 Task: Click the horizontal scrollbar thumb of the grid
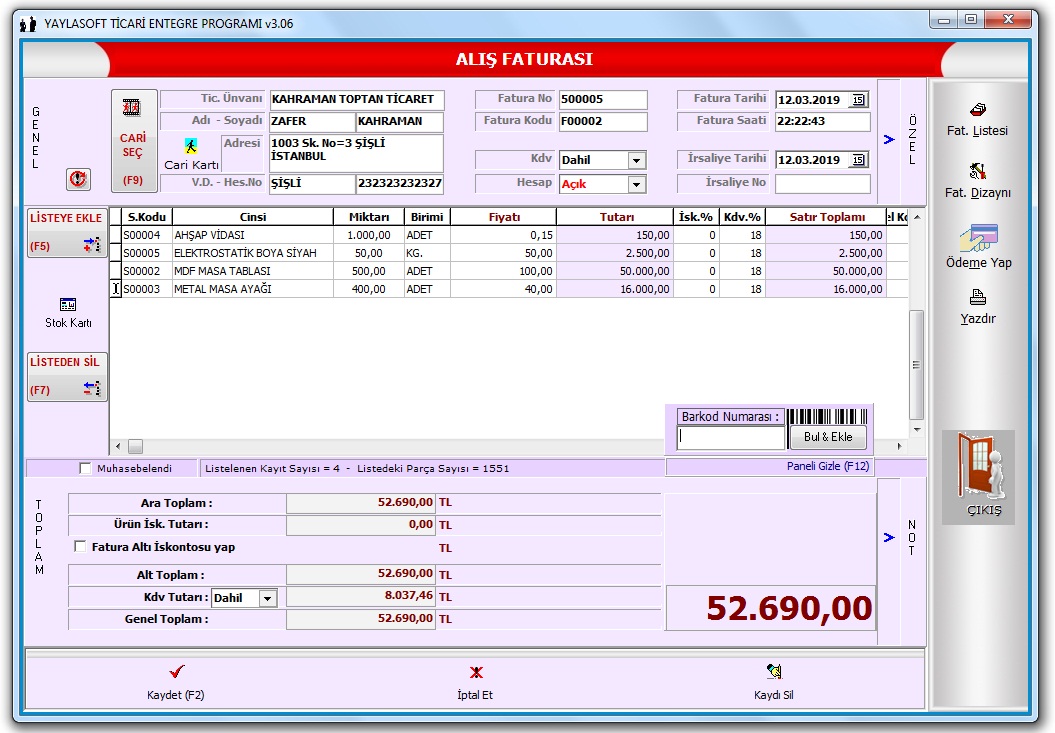(x=135, y=446)
